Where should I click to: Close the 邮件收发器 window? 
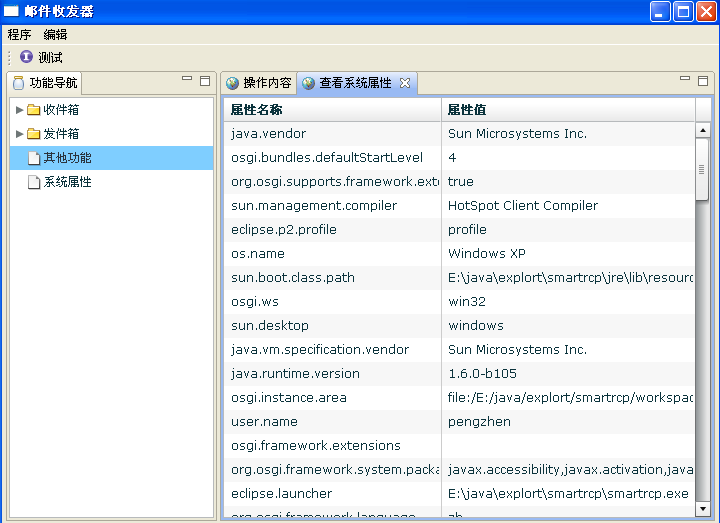click(x=707, y=11)
